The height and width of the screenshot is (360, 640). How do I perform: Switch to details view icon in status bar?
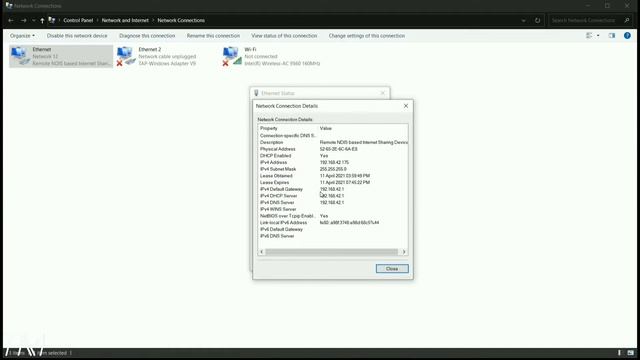click(x=619, y=353)
